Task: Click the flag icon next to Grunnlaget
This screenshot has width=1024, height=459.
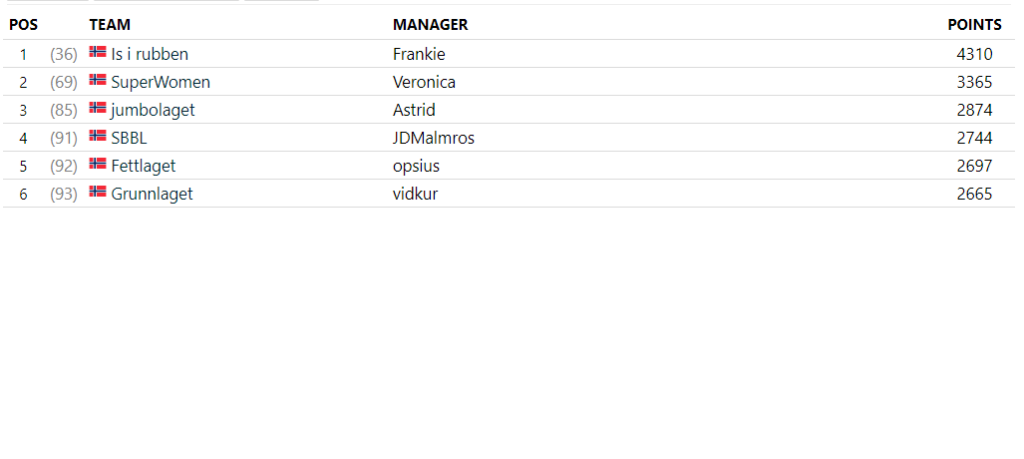Action: coord(97,192)
